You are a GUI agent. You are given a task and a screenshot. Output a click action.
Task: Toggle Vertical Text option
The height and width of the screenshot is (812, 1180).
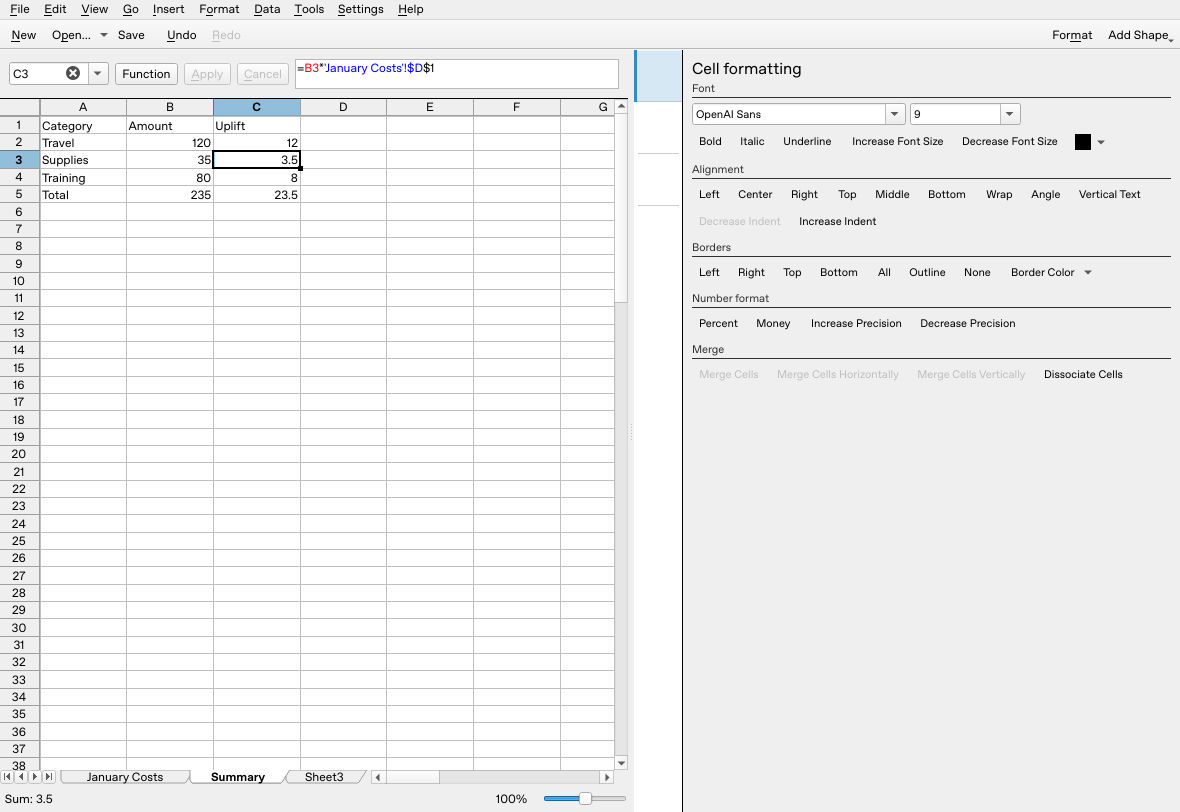point(1109,194)
